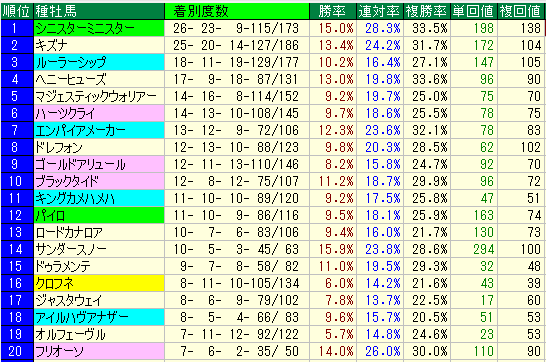Select the yellow クロフネ sire cell
The height and width of the screenshot is (362, 546).
tap(99, 283)
